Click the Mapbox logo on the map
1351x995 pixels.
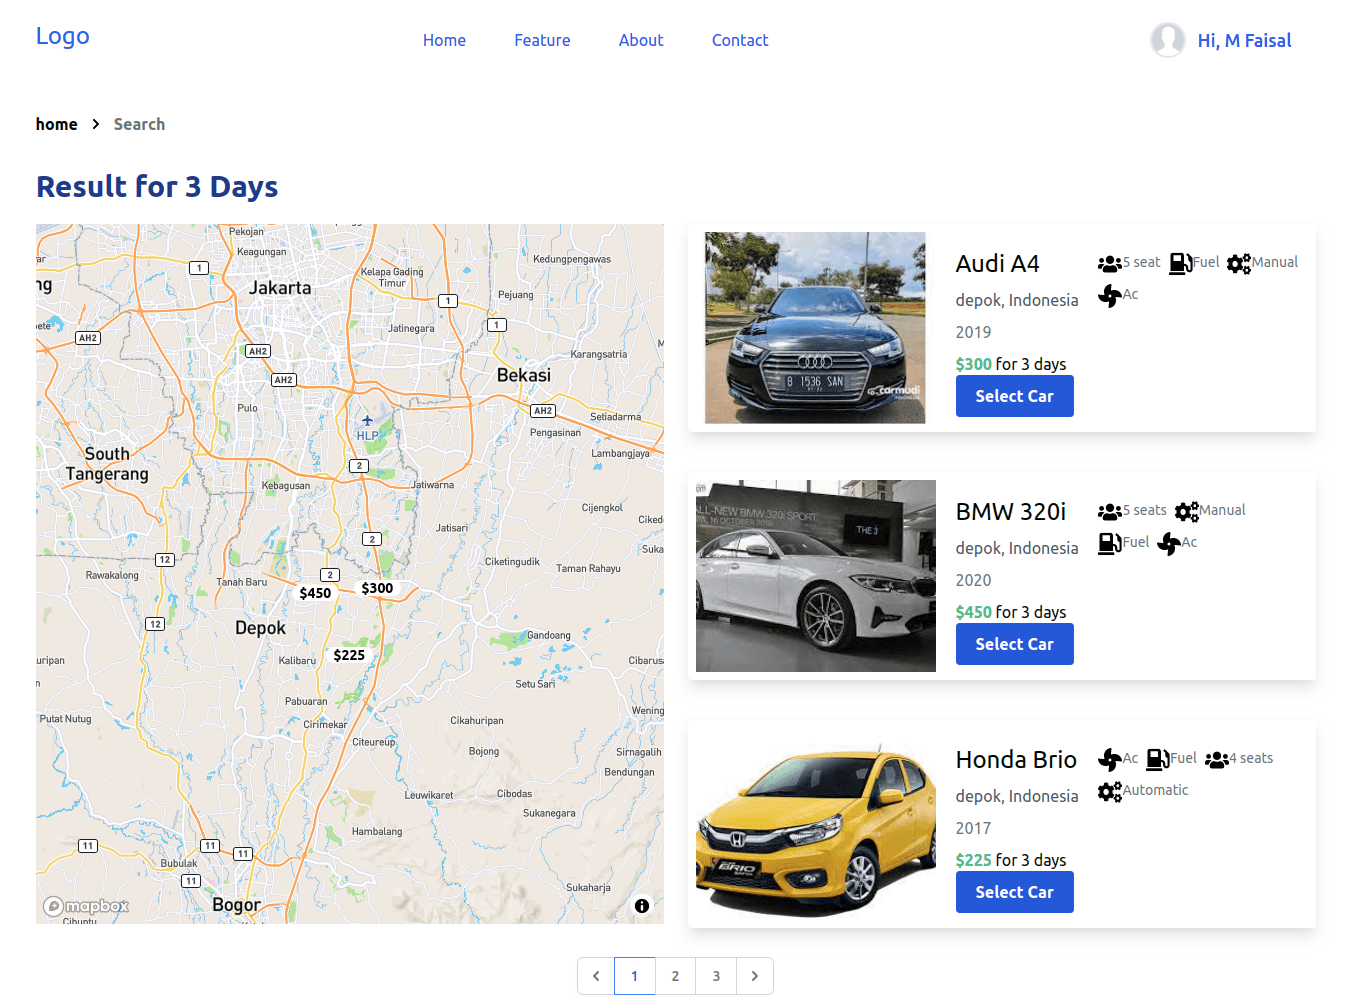(x=86, y=906)
